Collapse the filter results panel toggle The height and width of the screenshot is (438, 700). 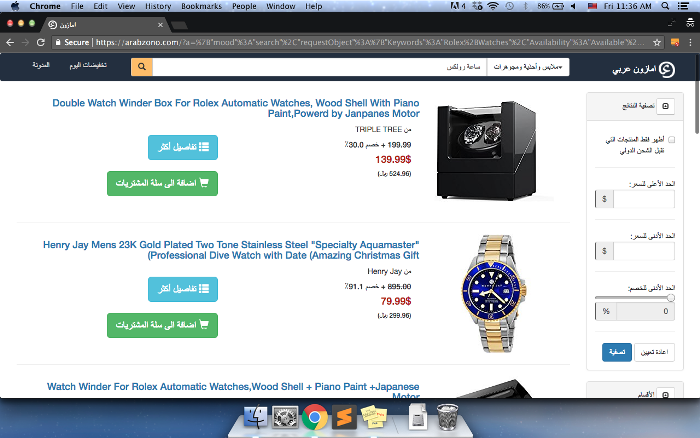tap(665, 106)
